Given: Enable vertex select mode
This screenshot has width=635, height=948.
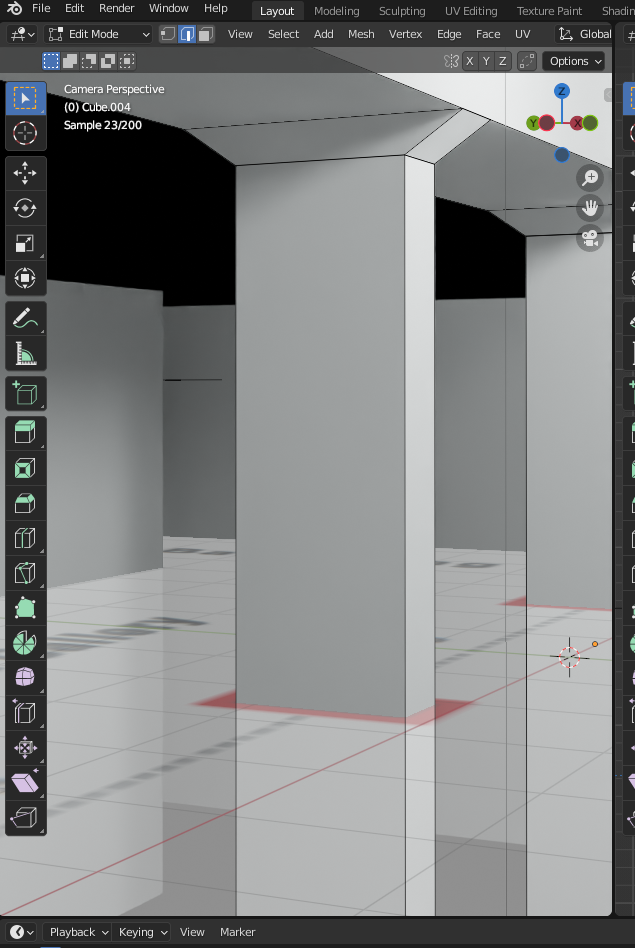Looking at the screenshot, I should pyautogui.click(x=168, y=34).
